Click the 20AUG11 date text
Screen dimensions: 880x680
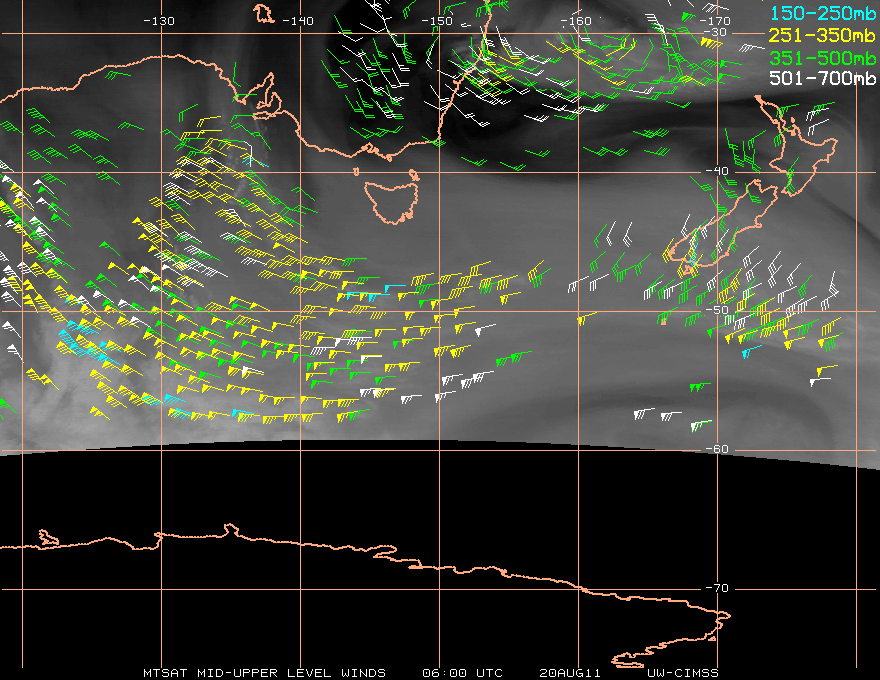567,672
